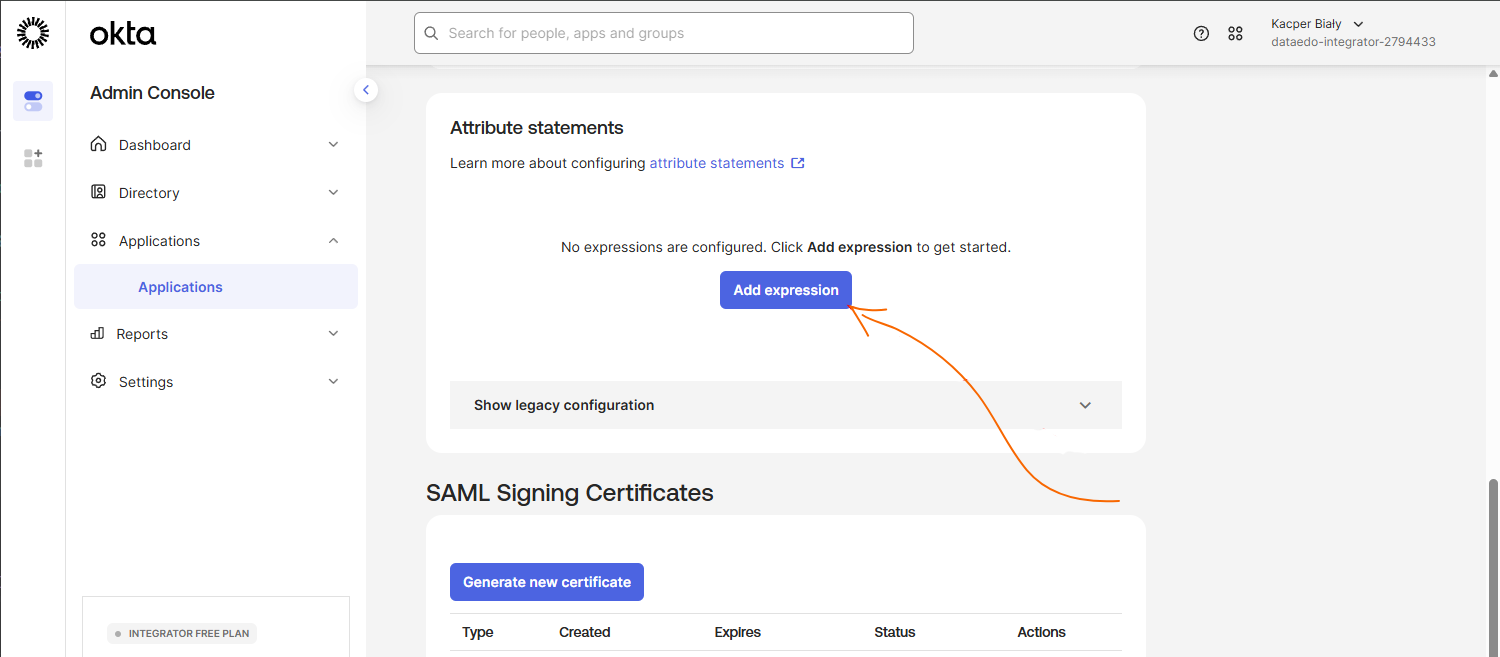Open the Reports menu item

142,334
